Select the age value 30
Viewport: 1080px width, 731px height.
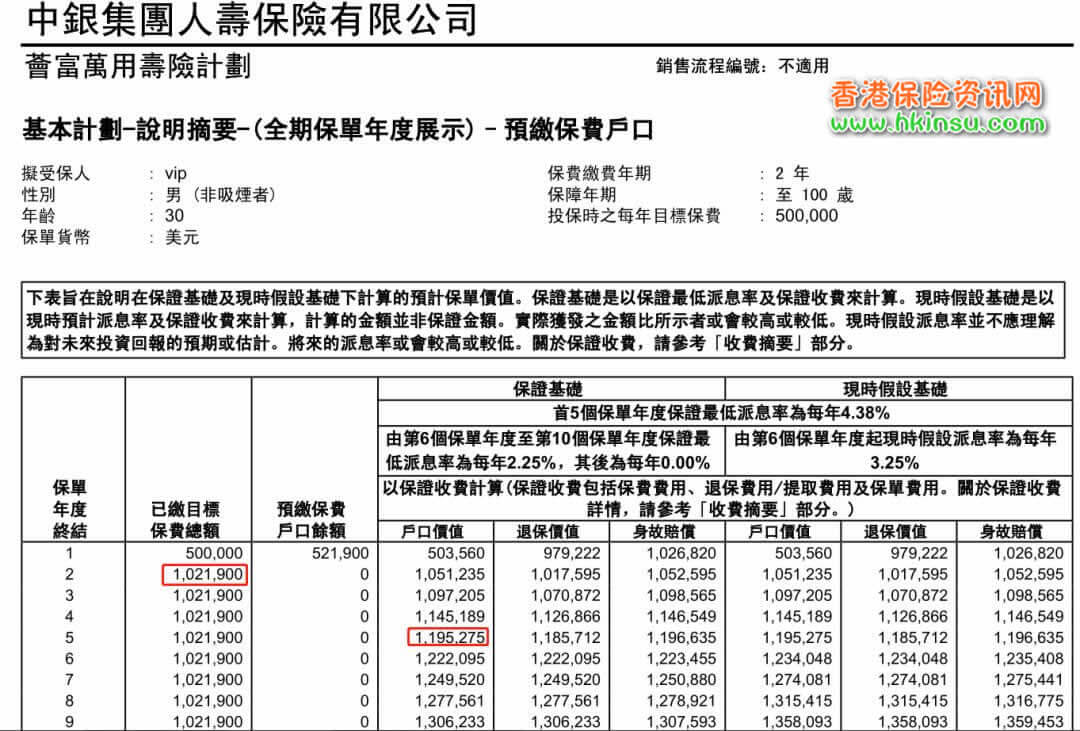coord(174,216)
